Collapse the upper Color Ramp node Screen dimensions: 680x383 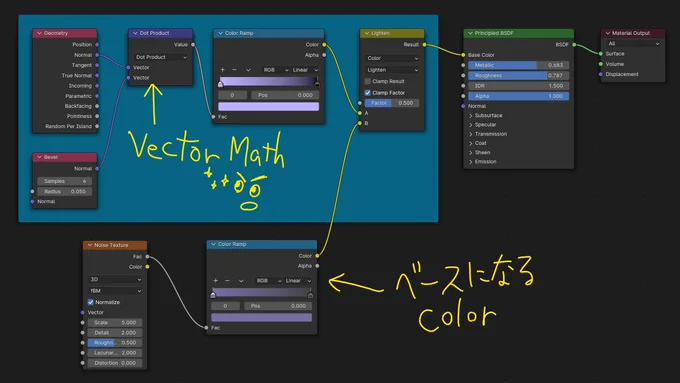(220, 33)
